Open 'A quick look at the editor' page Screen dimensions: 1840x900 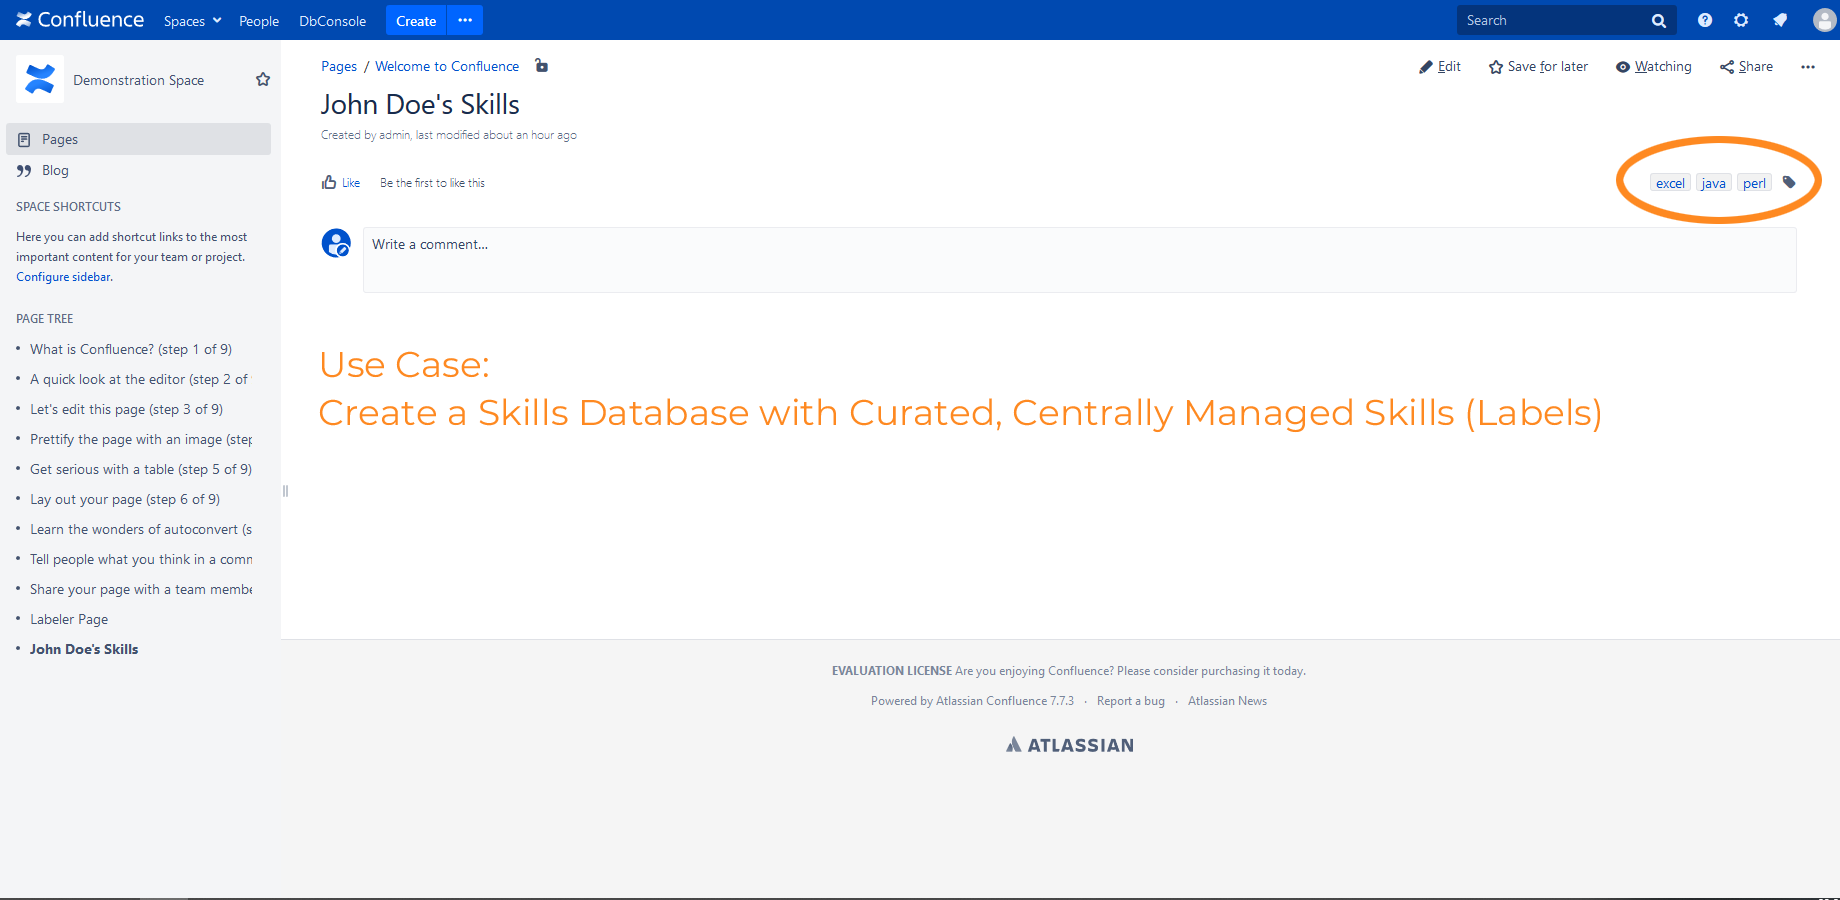pos(139,379)
